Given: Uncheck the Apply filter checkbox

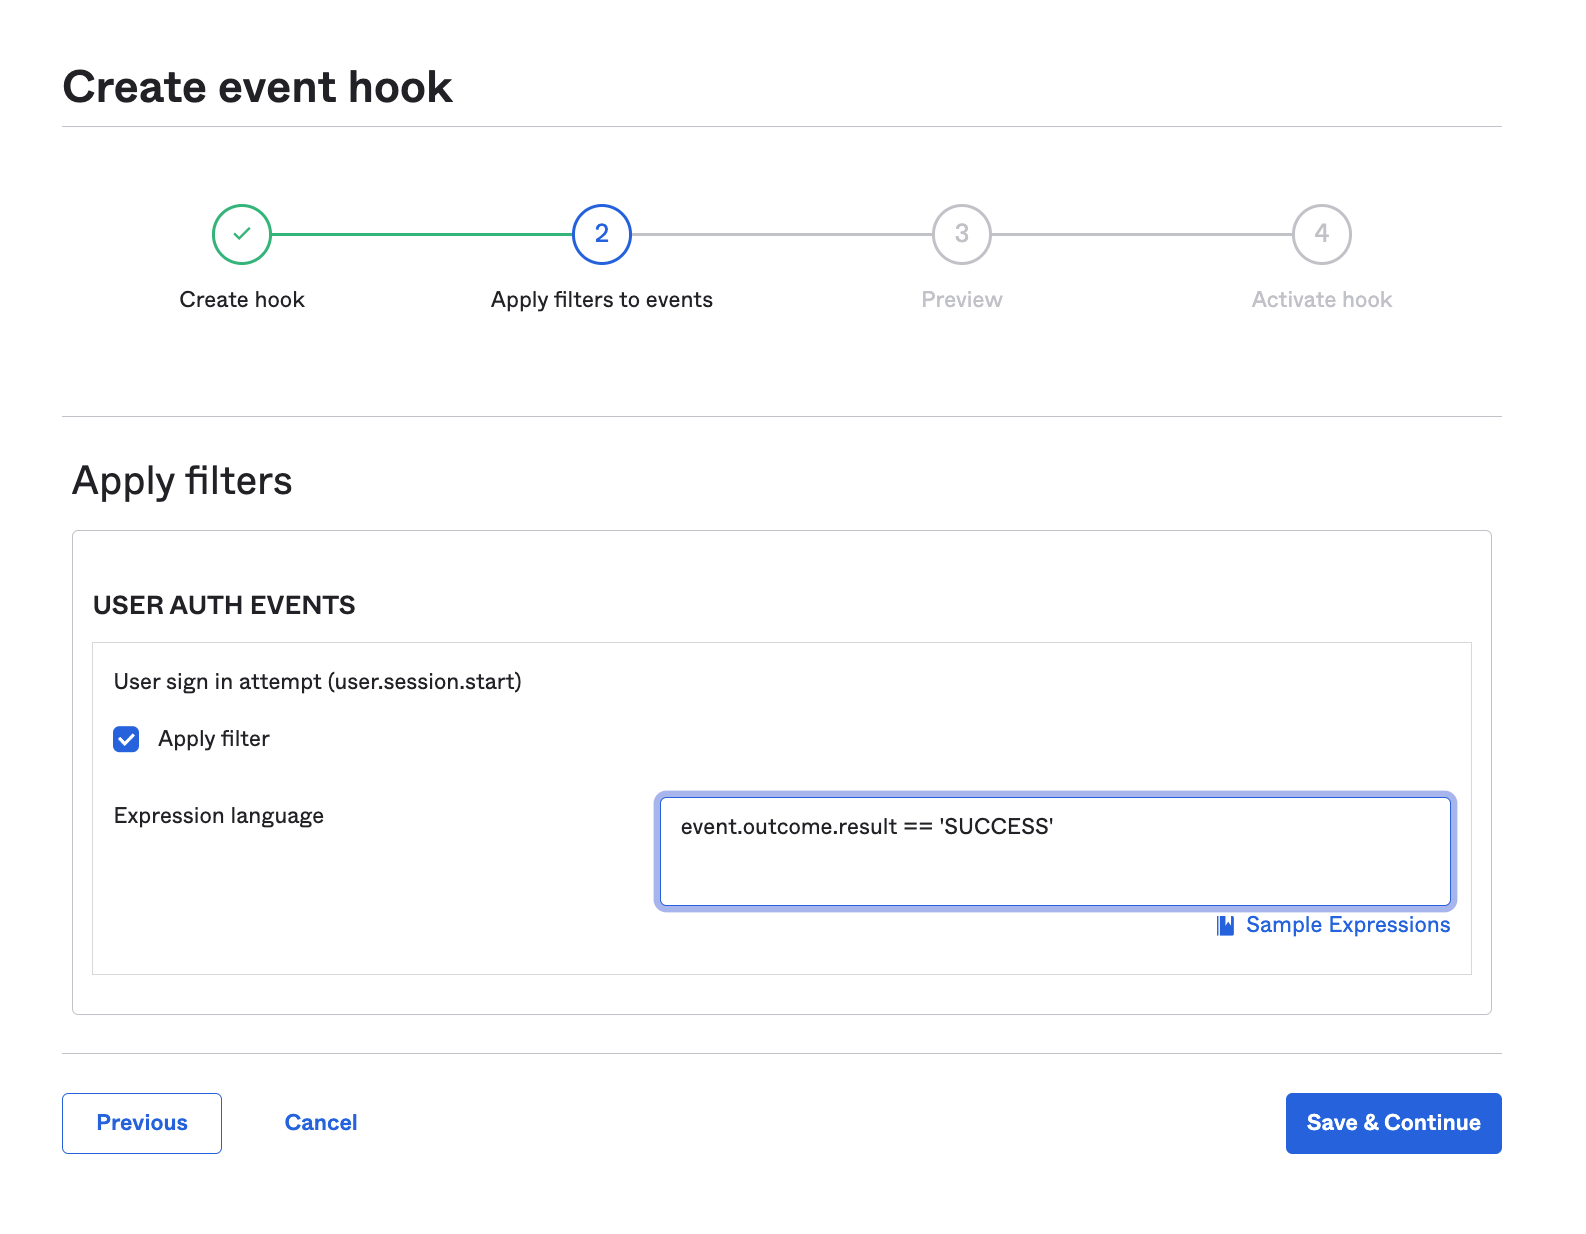Looking at the screenshot, I should coord(126,739).
